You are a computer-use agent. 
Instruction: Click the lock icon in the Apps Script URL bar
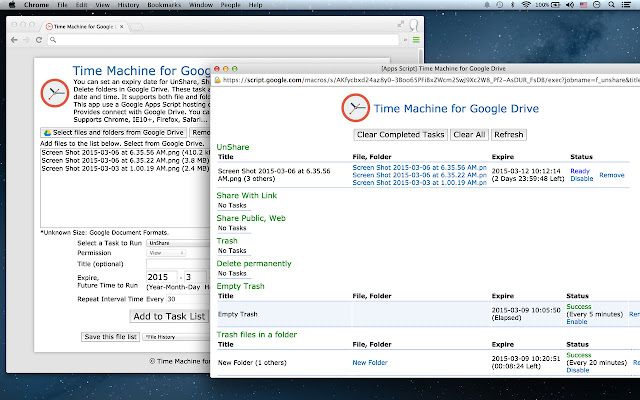pos(218,80)
